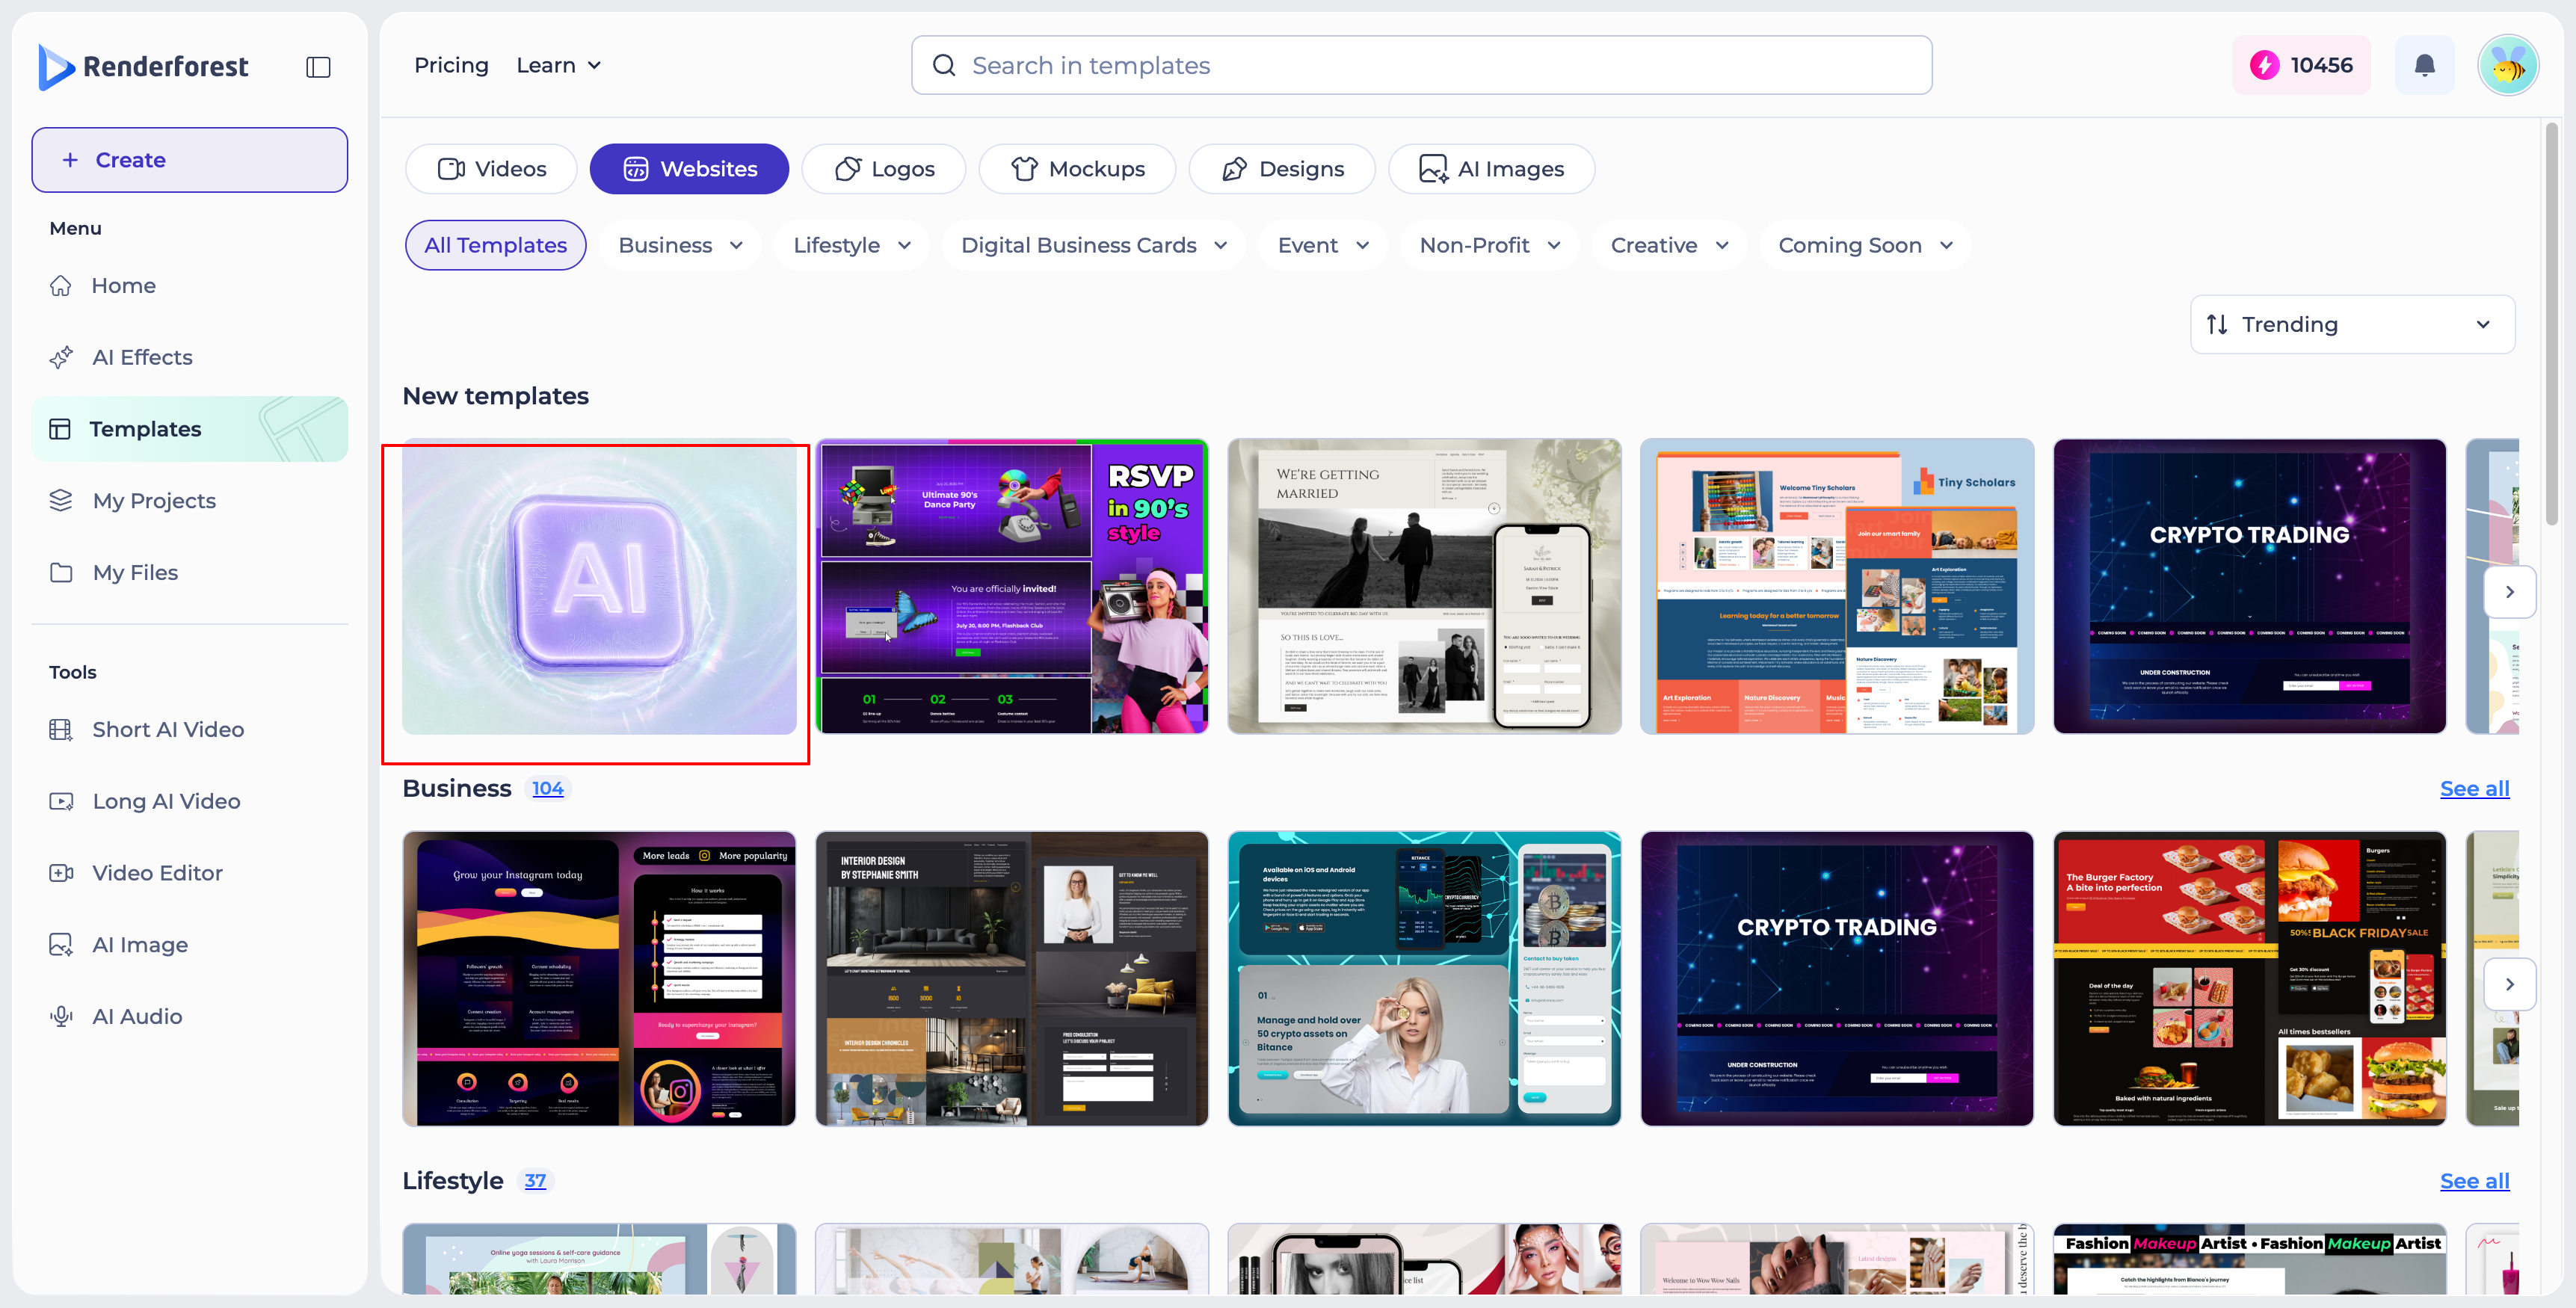2576x1308 pixels.
Task: Collapse the sidebar panel icon
Action: coord(318,67)
